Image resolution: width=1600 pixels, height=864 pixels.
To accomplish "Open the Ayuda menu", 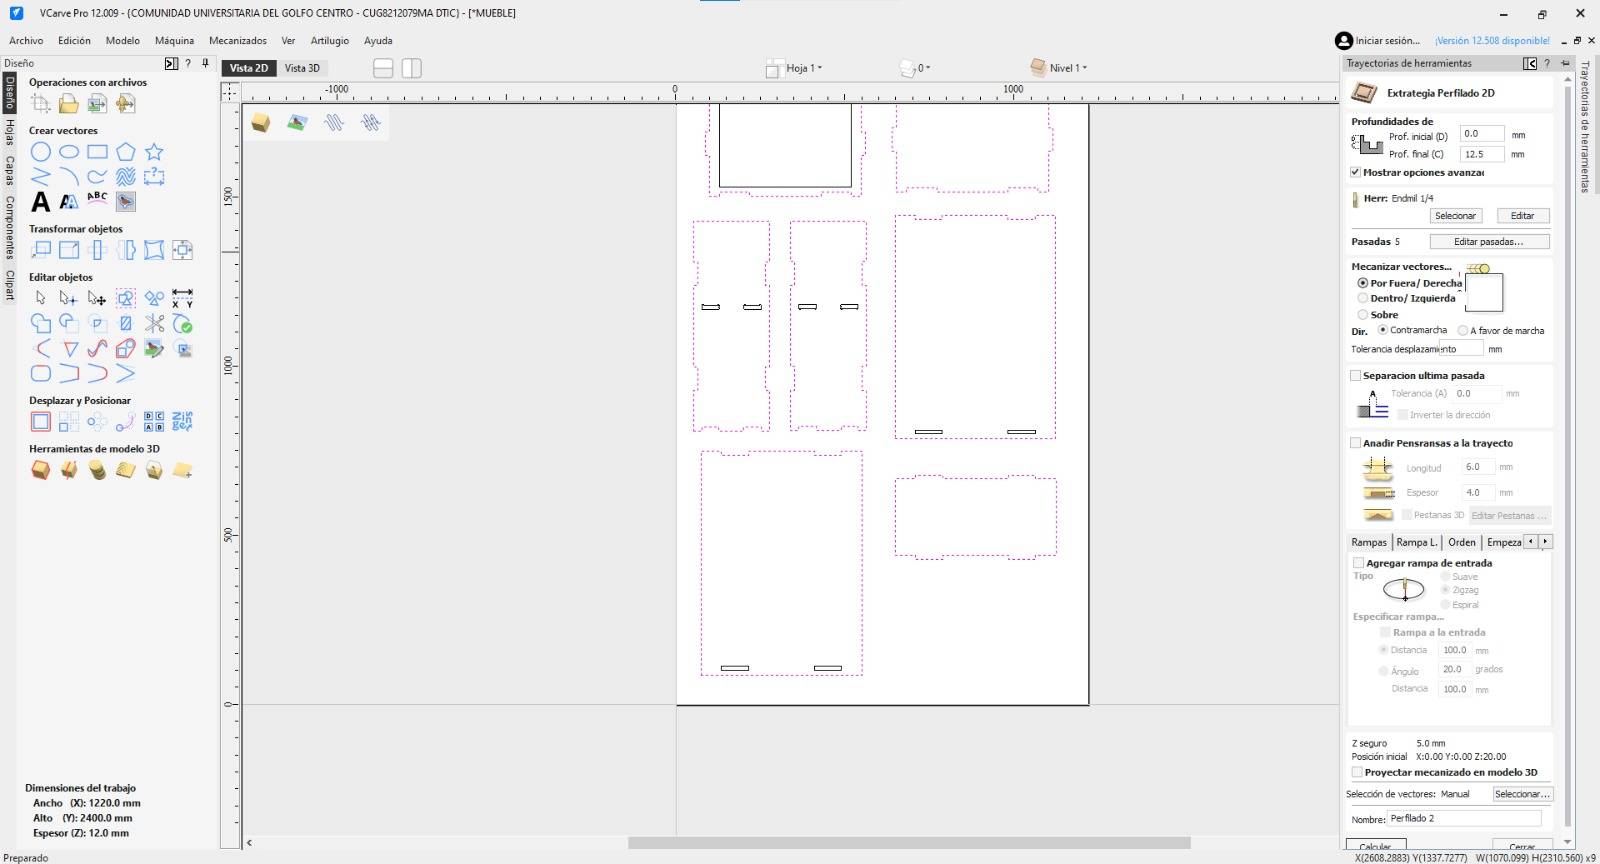I will [x=378, y=41].
